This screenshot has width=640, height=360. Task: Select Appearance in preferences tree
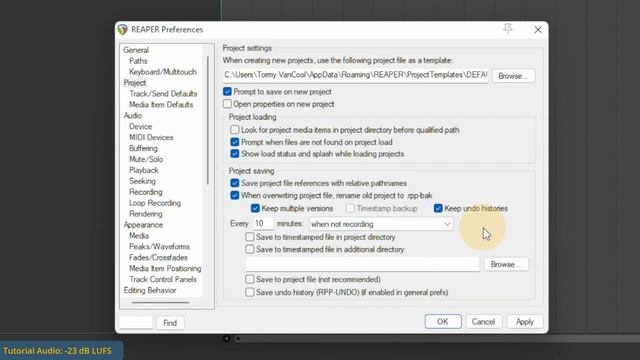point(143,225)
